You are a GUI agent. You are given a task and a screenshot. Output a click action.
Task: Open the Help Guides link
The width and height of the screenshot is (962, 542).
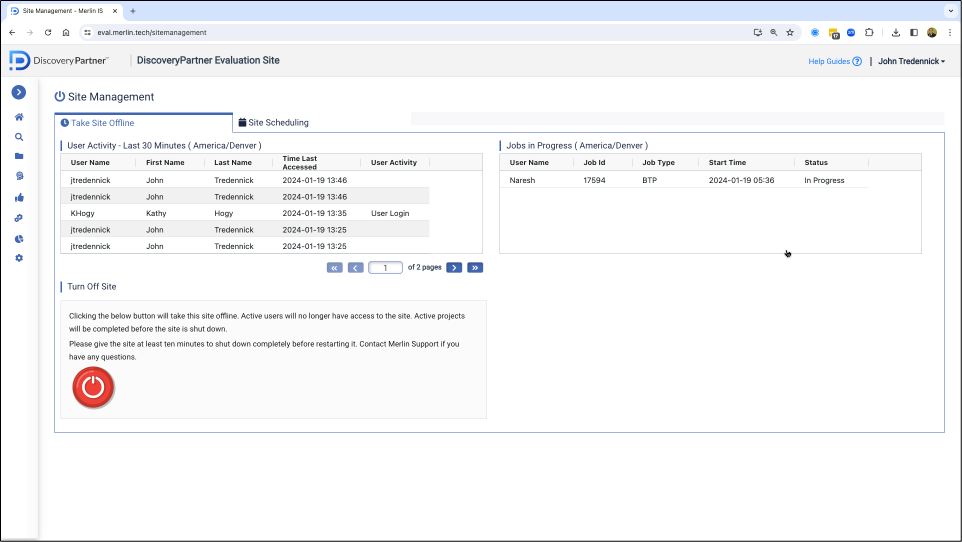[x=834, y=61]
